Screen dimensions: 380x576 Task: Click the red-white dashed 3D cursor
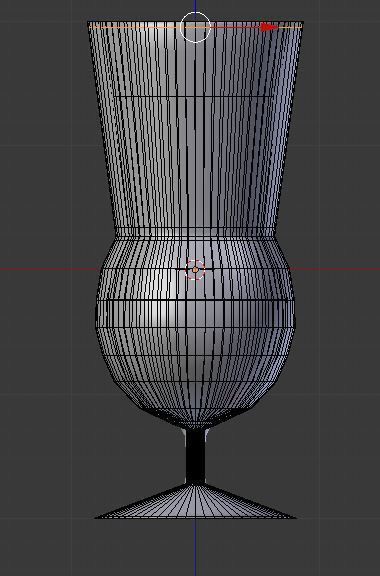click(x=195, y=270)
